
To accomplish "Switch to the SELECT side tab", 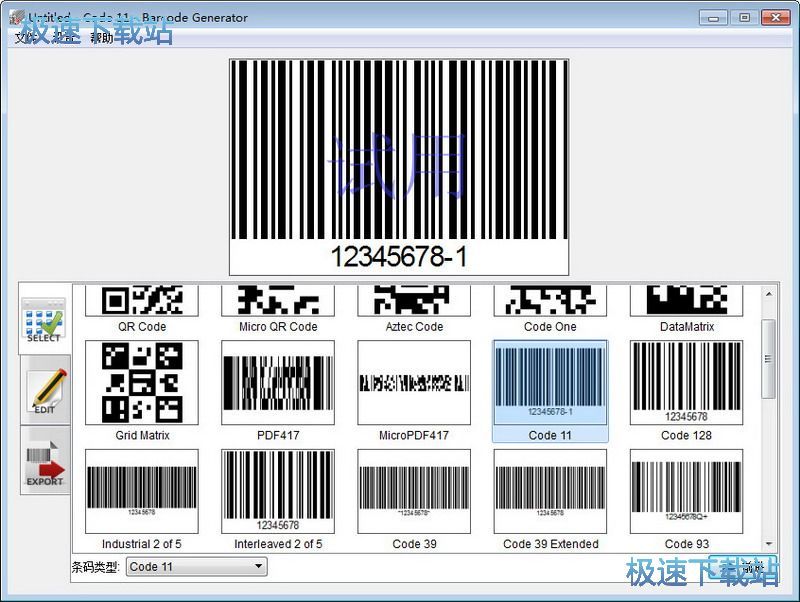I will (x=44, y=319).
